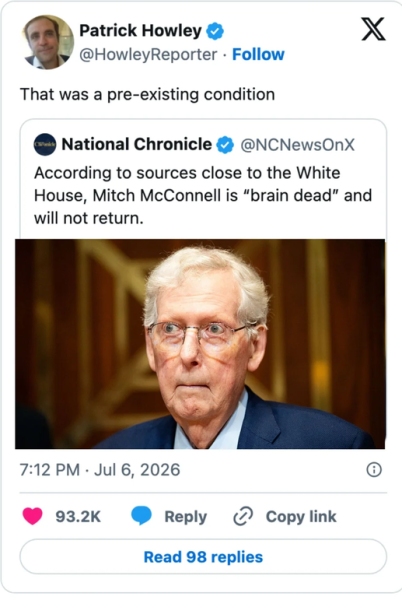
Task: Click the X logo icon
Action: click(x=373, y=29)
